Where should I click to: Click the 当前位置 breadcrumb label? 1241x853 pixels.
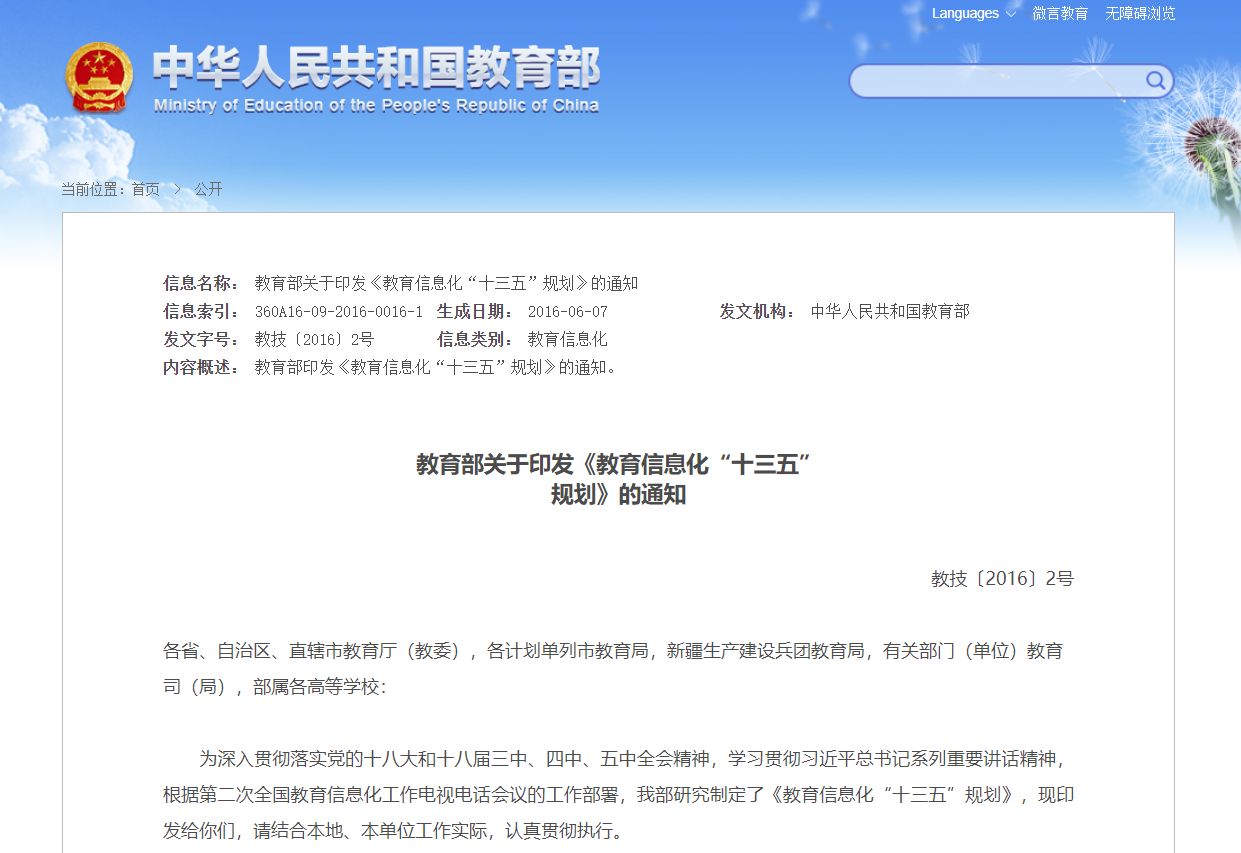click(x=94, y=189)
